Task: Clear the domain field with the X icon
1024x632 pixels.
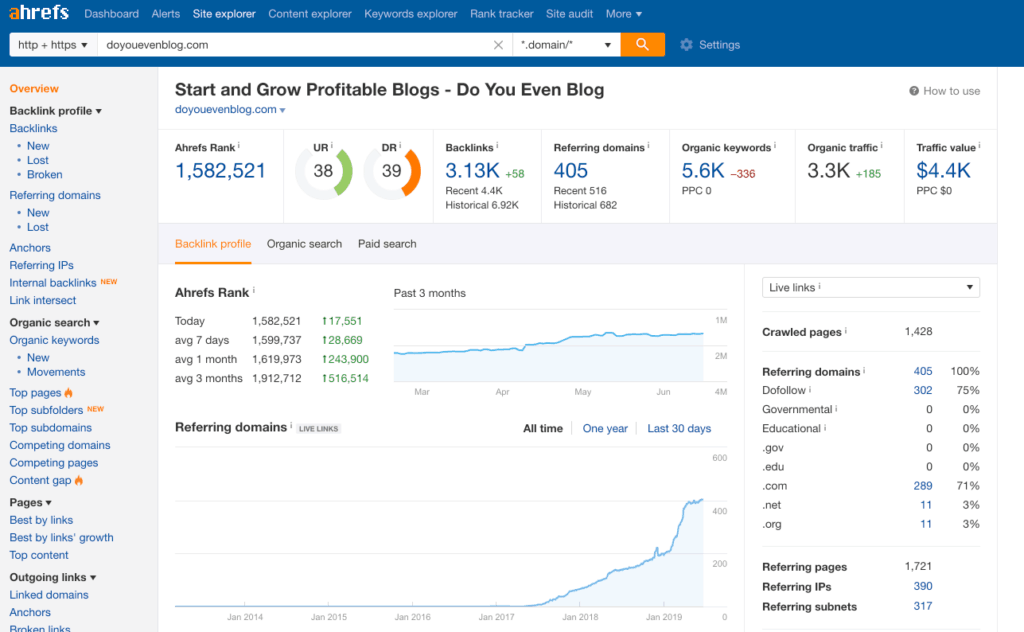Action: coord(498,45)
